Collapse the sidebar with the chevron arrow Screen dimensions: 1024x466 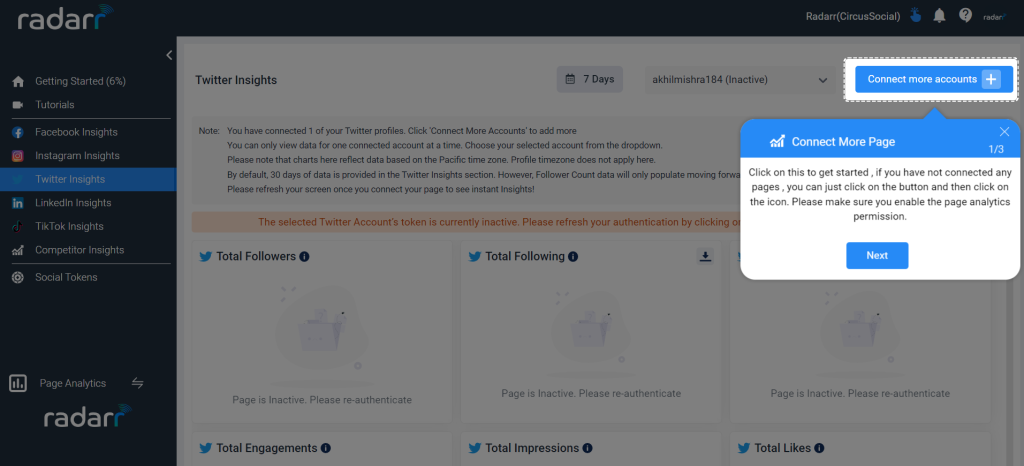(x=169, y=55)
